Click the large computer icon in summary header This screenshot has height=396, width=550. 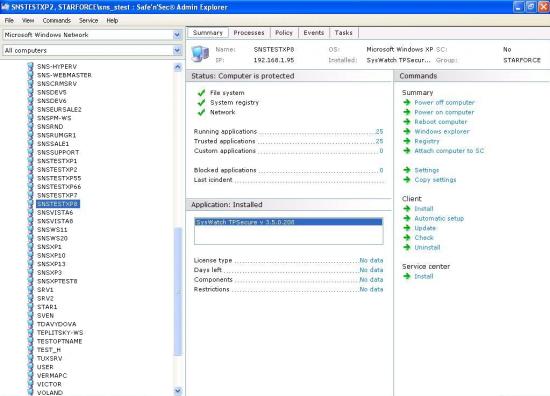[x=200, y=54]
